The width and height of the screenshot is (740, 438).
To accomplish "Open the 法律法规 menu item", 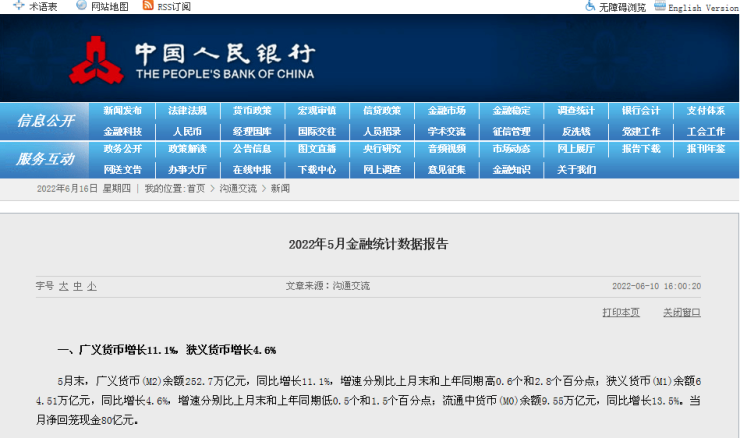I will (187, 110).
